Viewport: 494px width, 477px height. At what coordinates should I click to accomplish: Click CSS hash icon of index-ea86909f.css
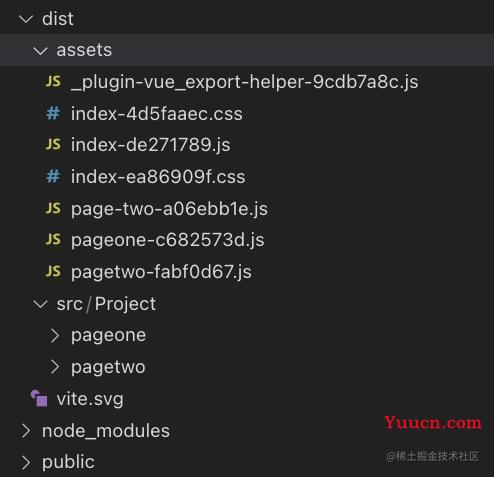tap(53, 176)
